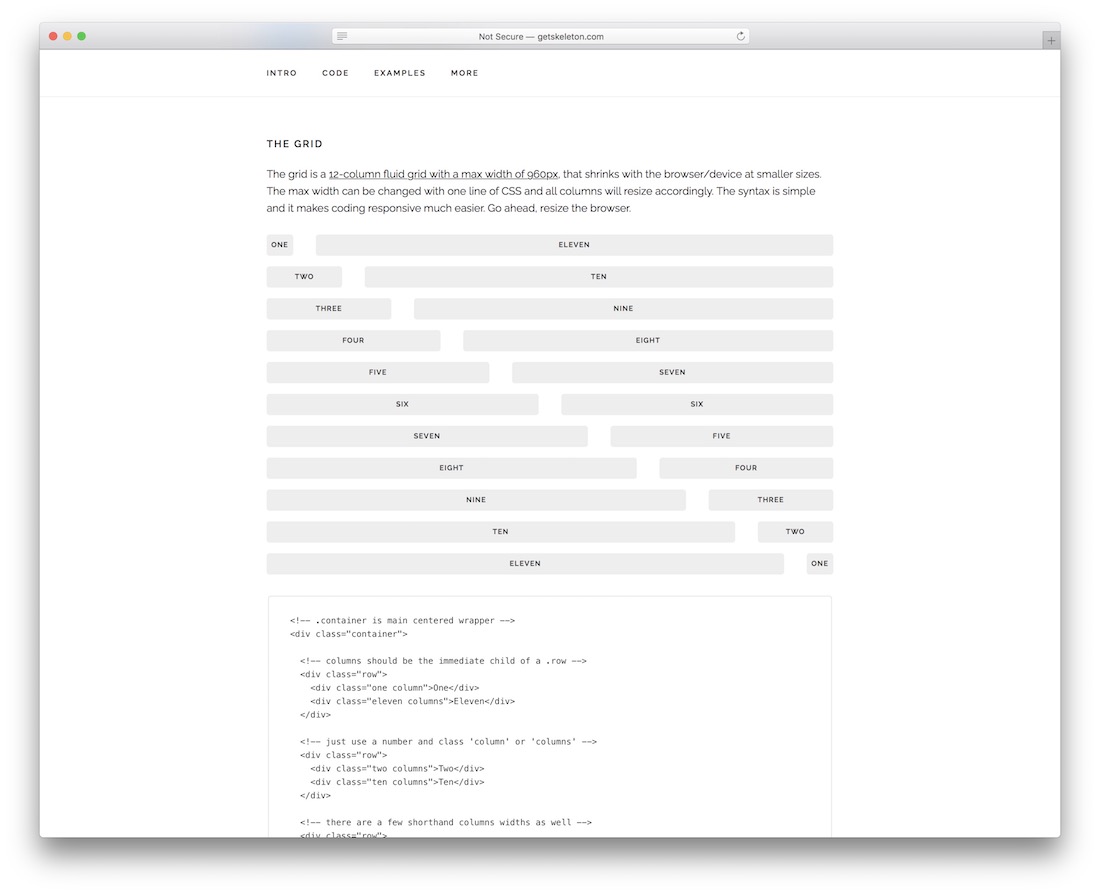
Task: Click the ".container is main centered wrapper" comment
Action: 402,621
